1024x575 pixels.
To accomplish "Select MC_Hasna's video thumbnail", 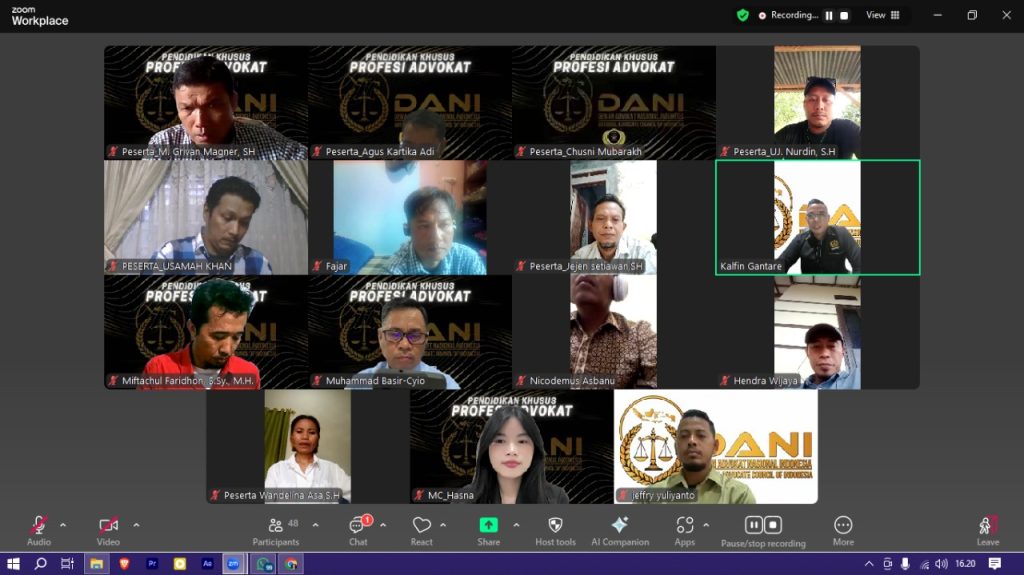I will click(x=511, y=446).
